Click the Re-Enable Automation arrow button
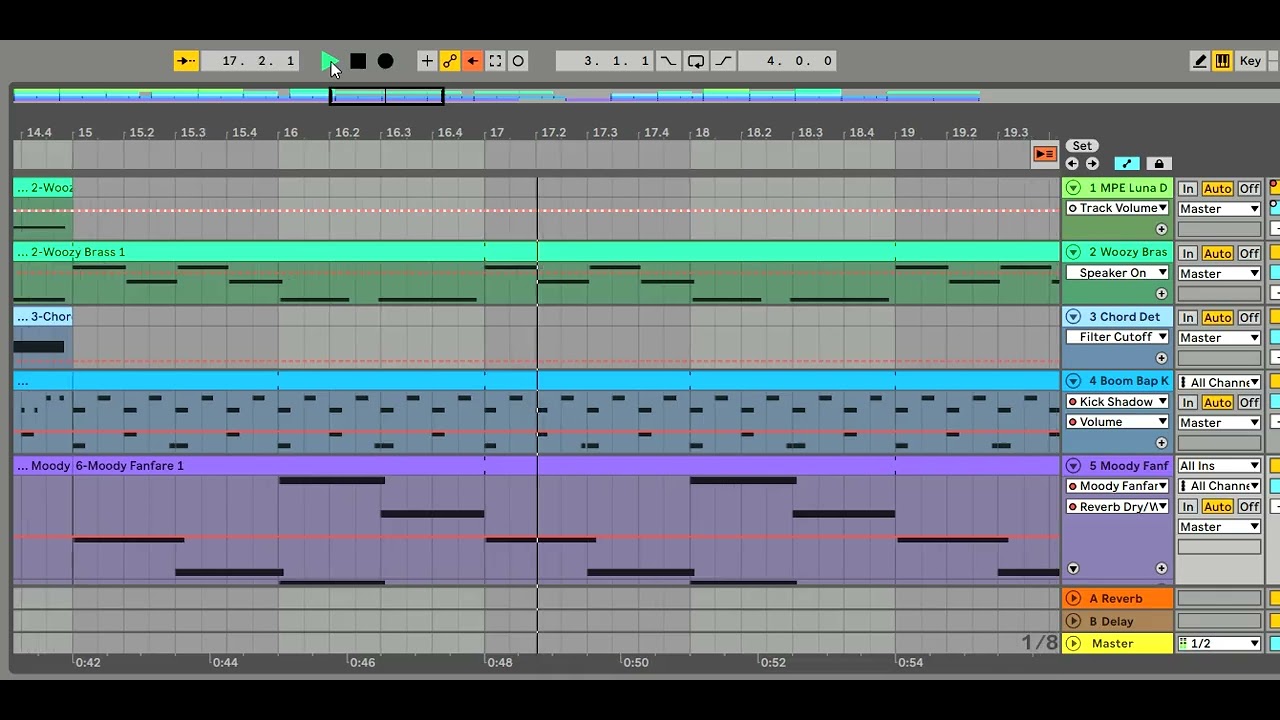The height and width of the screenshot is (720, 1280). point(473,61)
